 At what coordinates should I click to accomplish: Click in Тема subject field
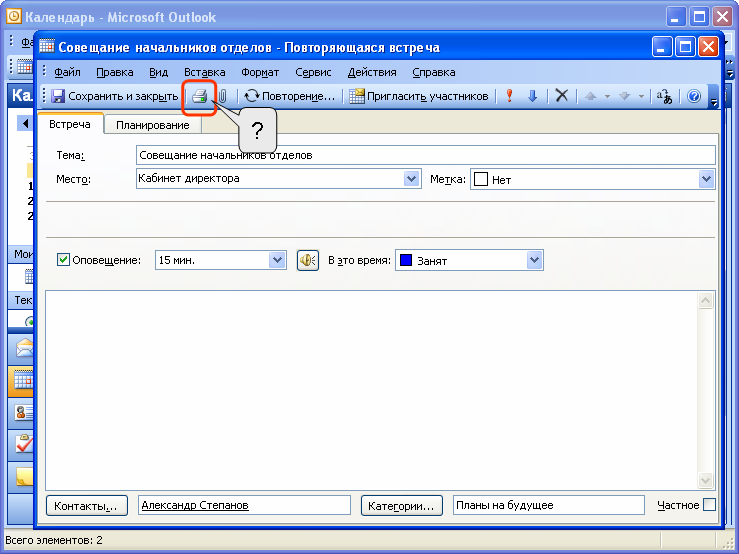(x=426, y=155)
